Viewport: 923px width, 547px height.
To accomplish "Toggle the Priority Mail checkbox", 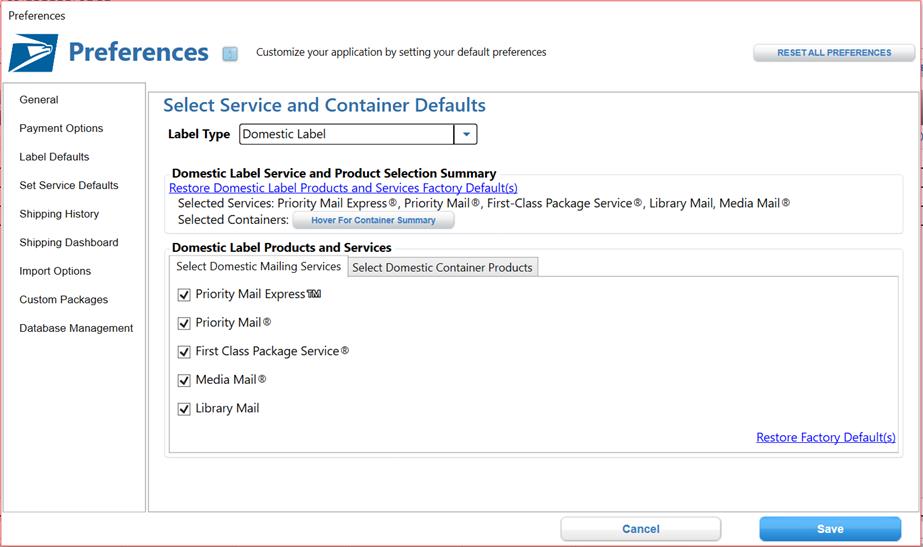I will [184, 323].
